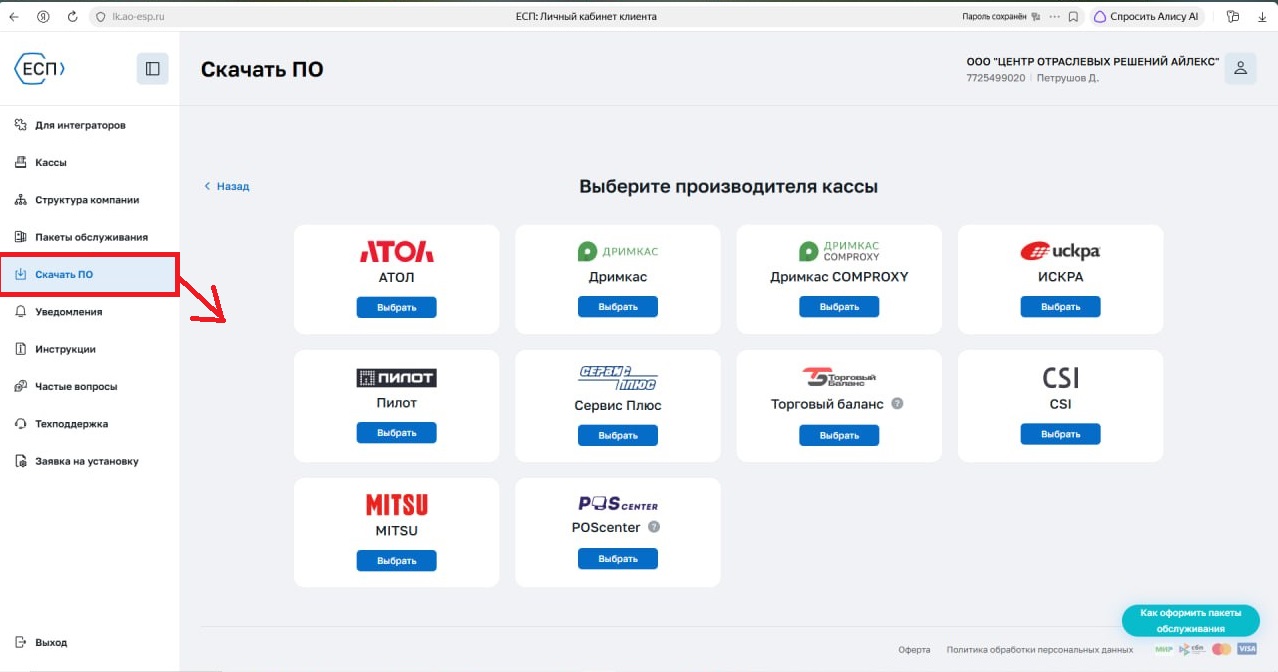Viewport: 1278px width, 672px height.
Task: Click the password saved key icon
Action: pyautogui.click(x=1036, y=17)
